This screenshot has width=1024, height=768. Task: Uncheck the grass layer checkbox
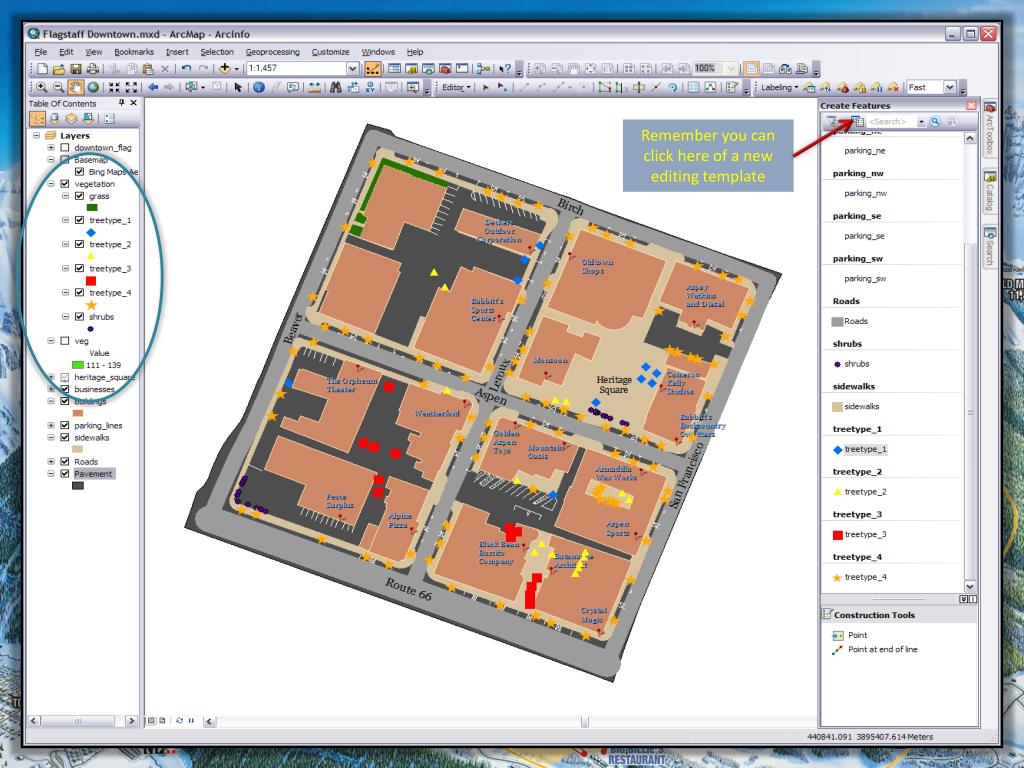click(x=79, y=196)
